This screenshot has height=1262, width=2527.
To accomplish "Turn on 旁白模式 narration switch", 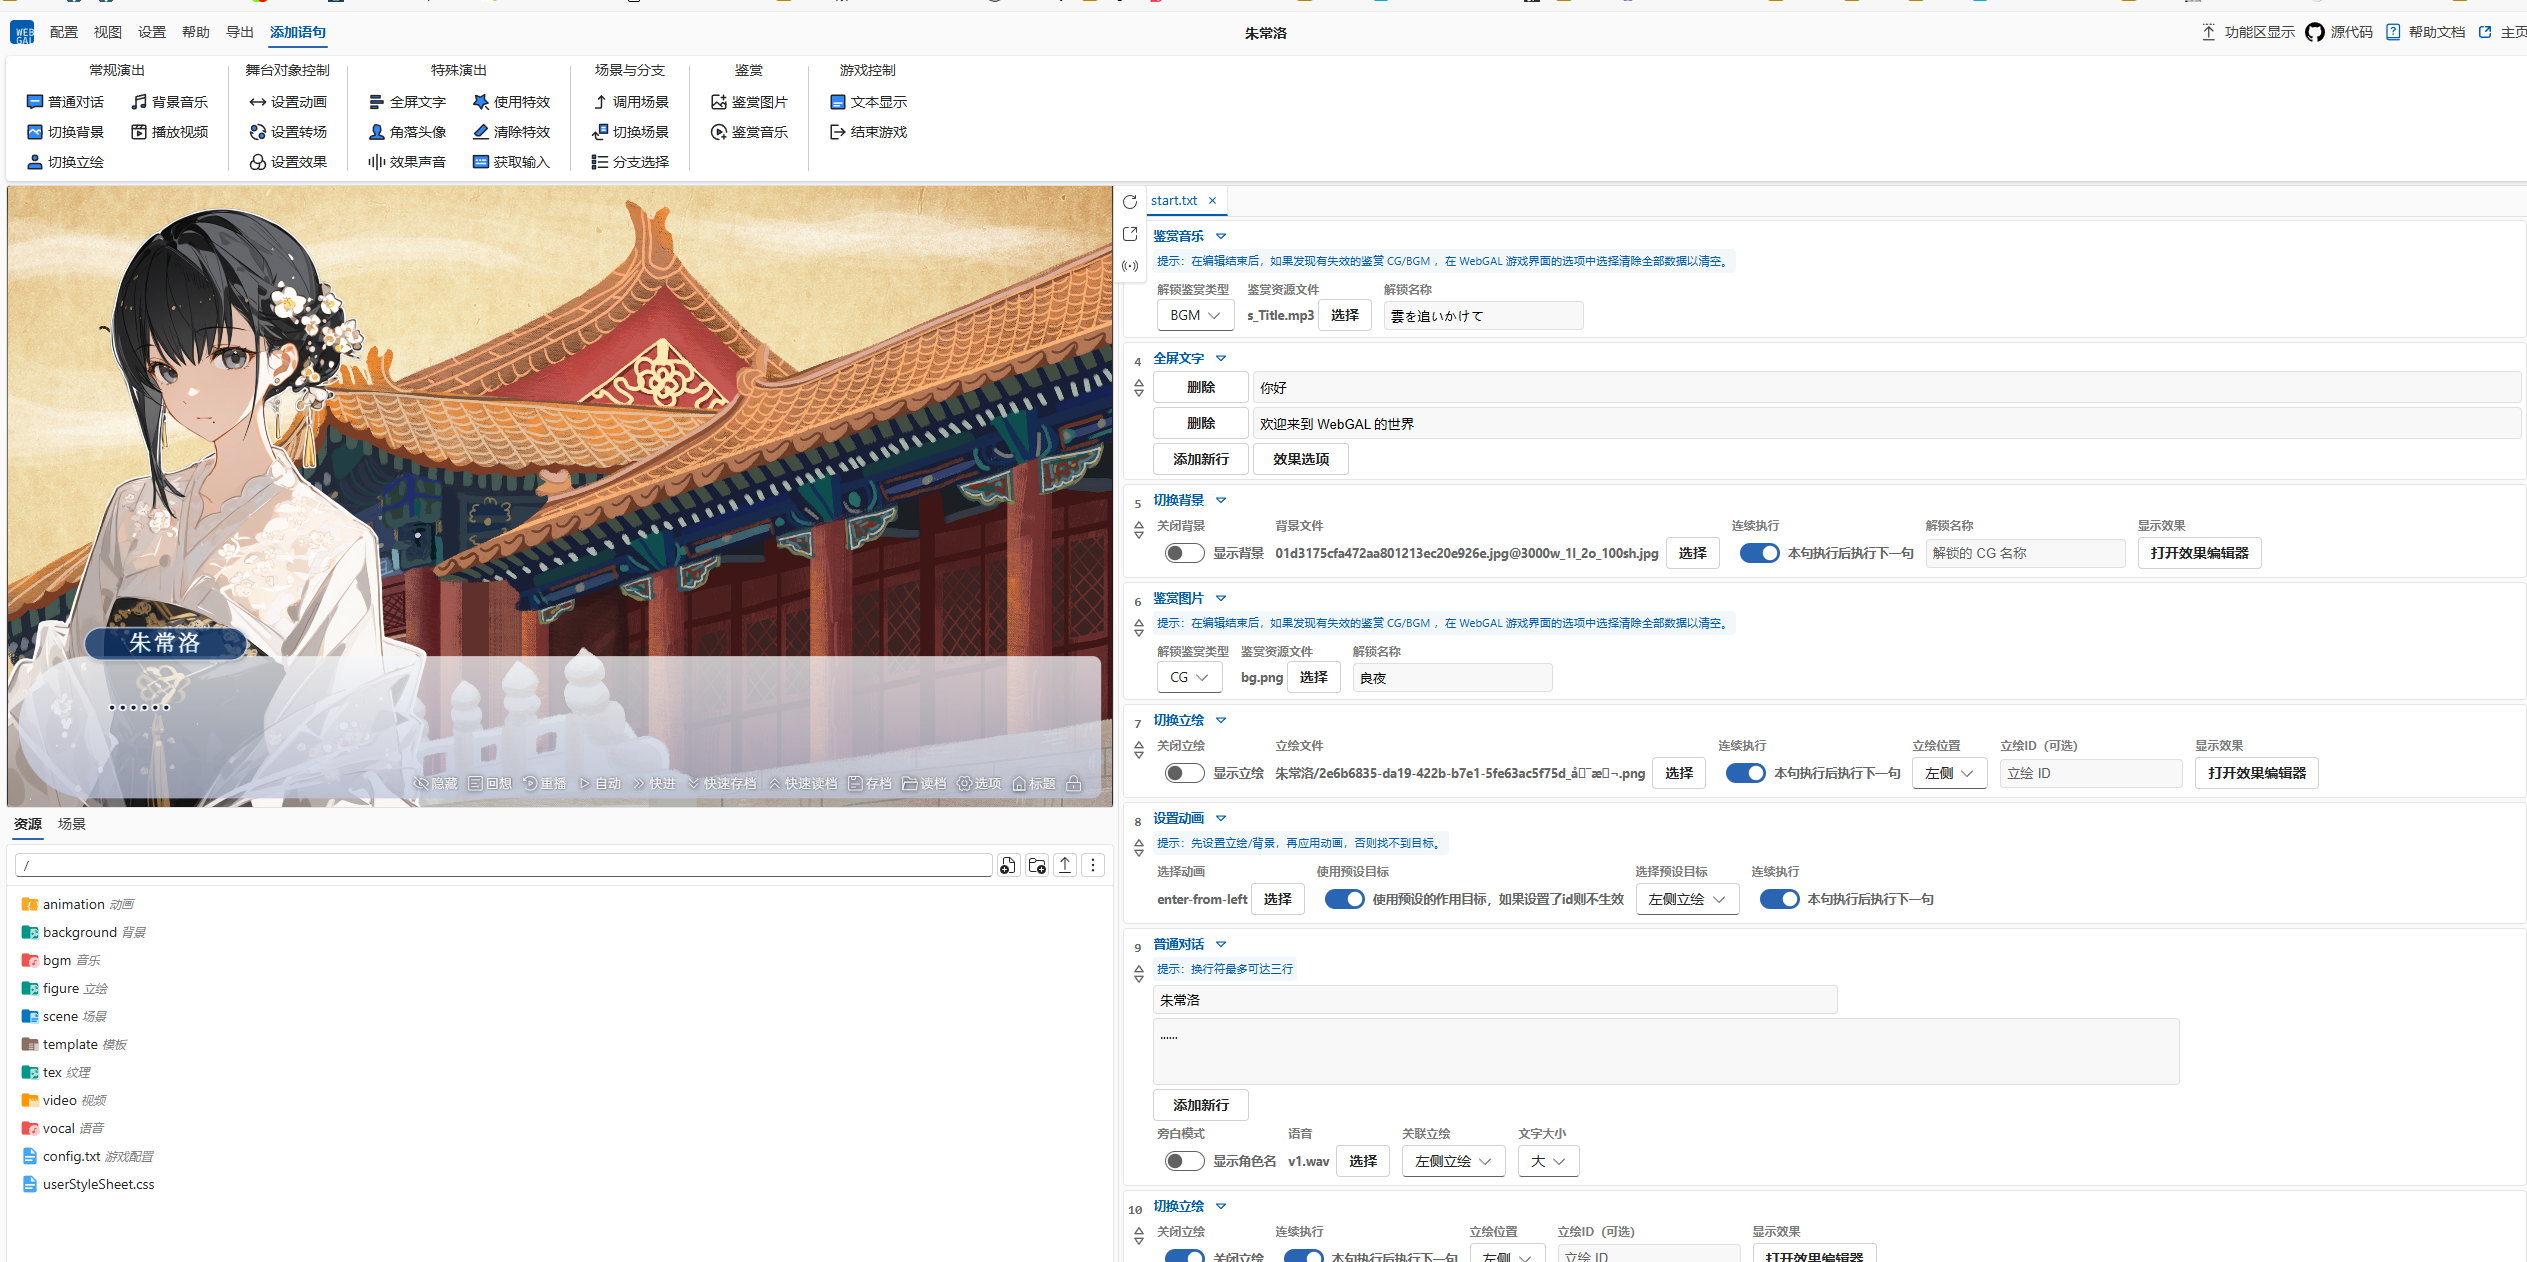I will click(1184, 1161).
